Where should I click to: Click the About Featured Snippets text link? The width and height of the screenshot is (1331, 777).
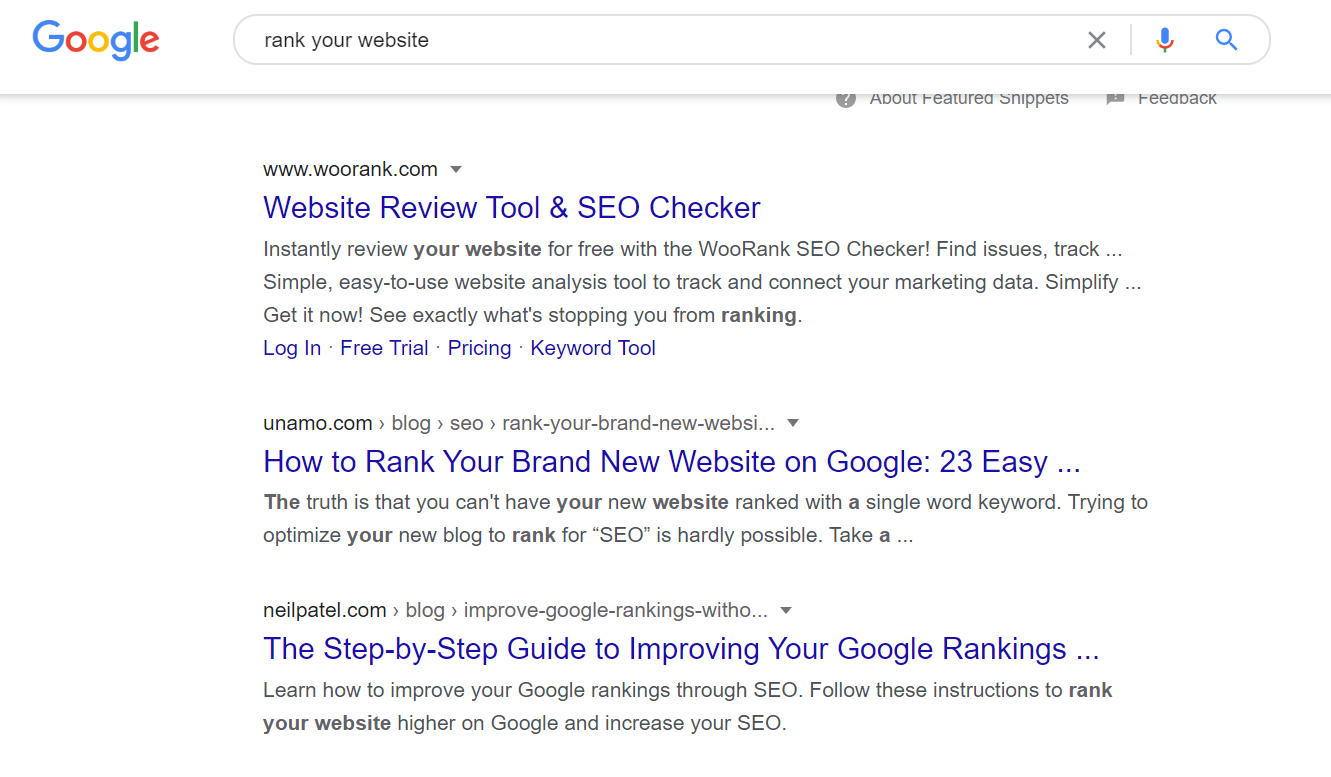click(968, 98)
